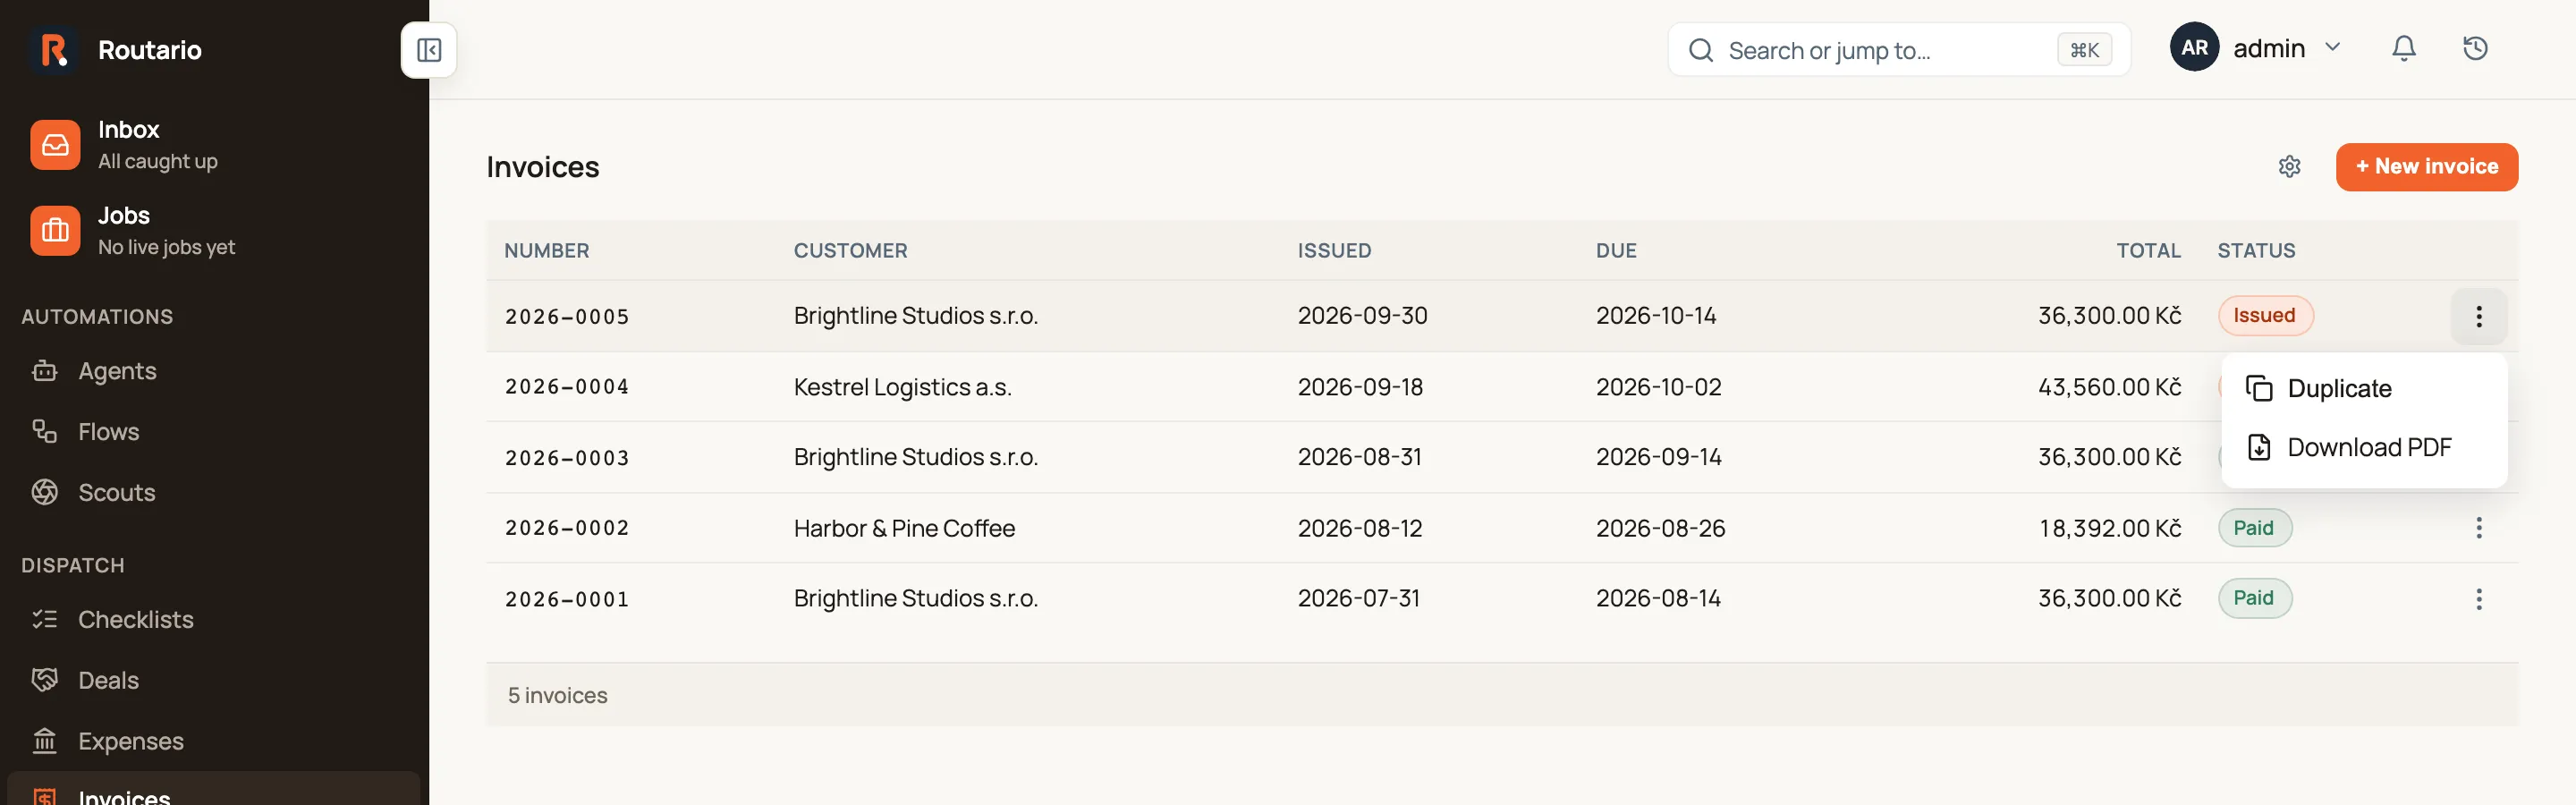Select invoice number 2026-0002

click(x=566, y=528)
